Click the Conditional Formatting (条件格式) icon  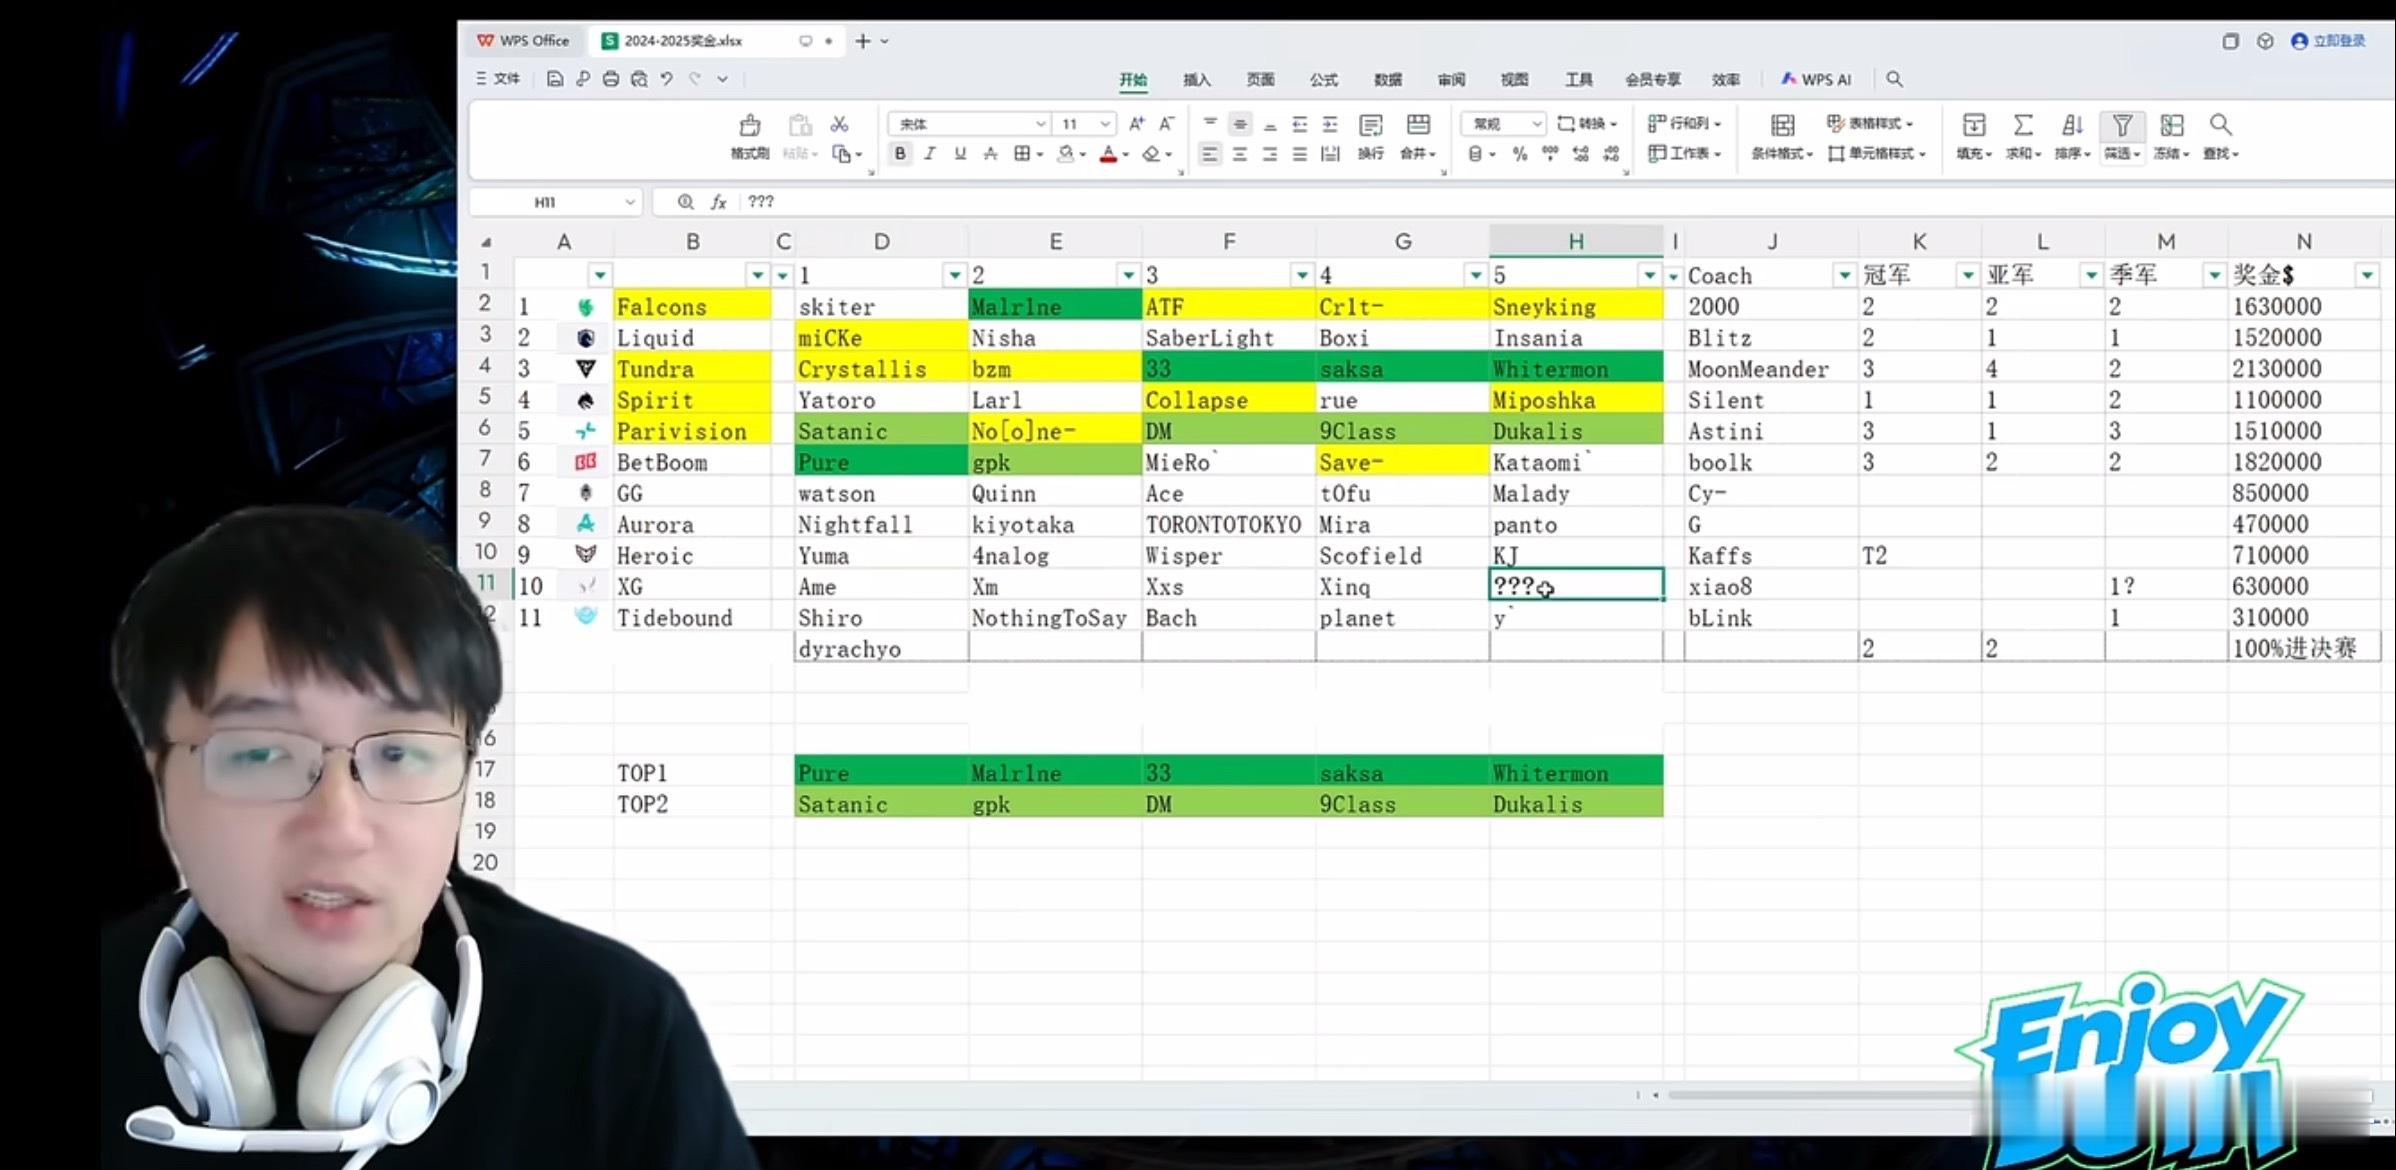point(1782,125)
